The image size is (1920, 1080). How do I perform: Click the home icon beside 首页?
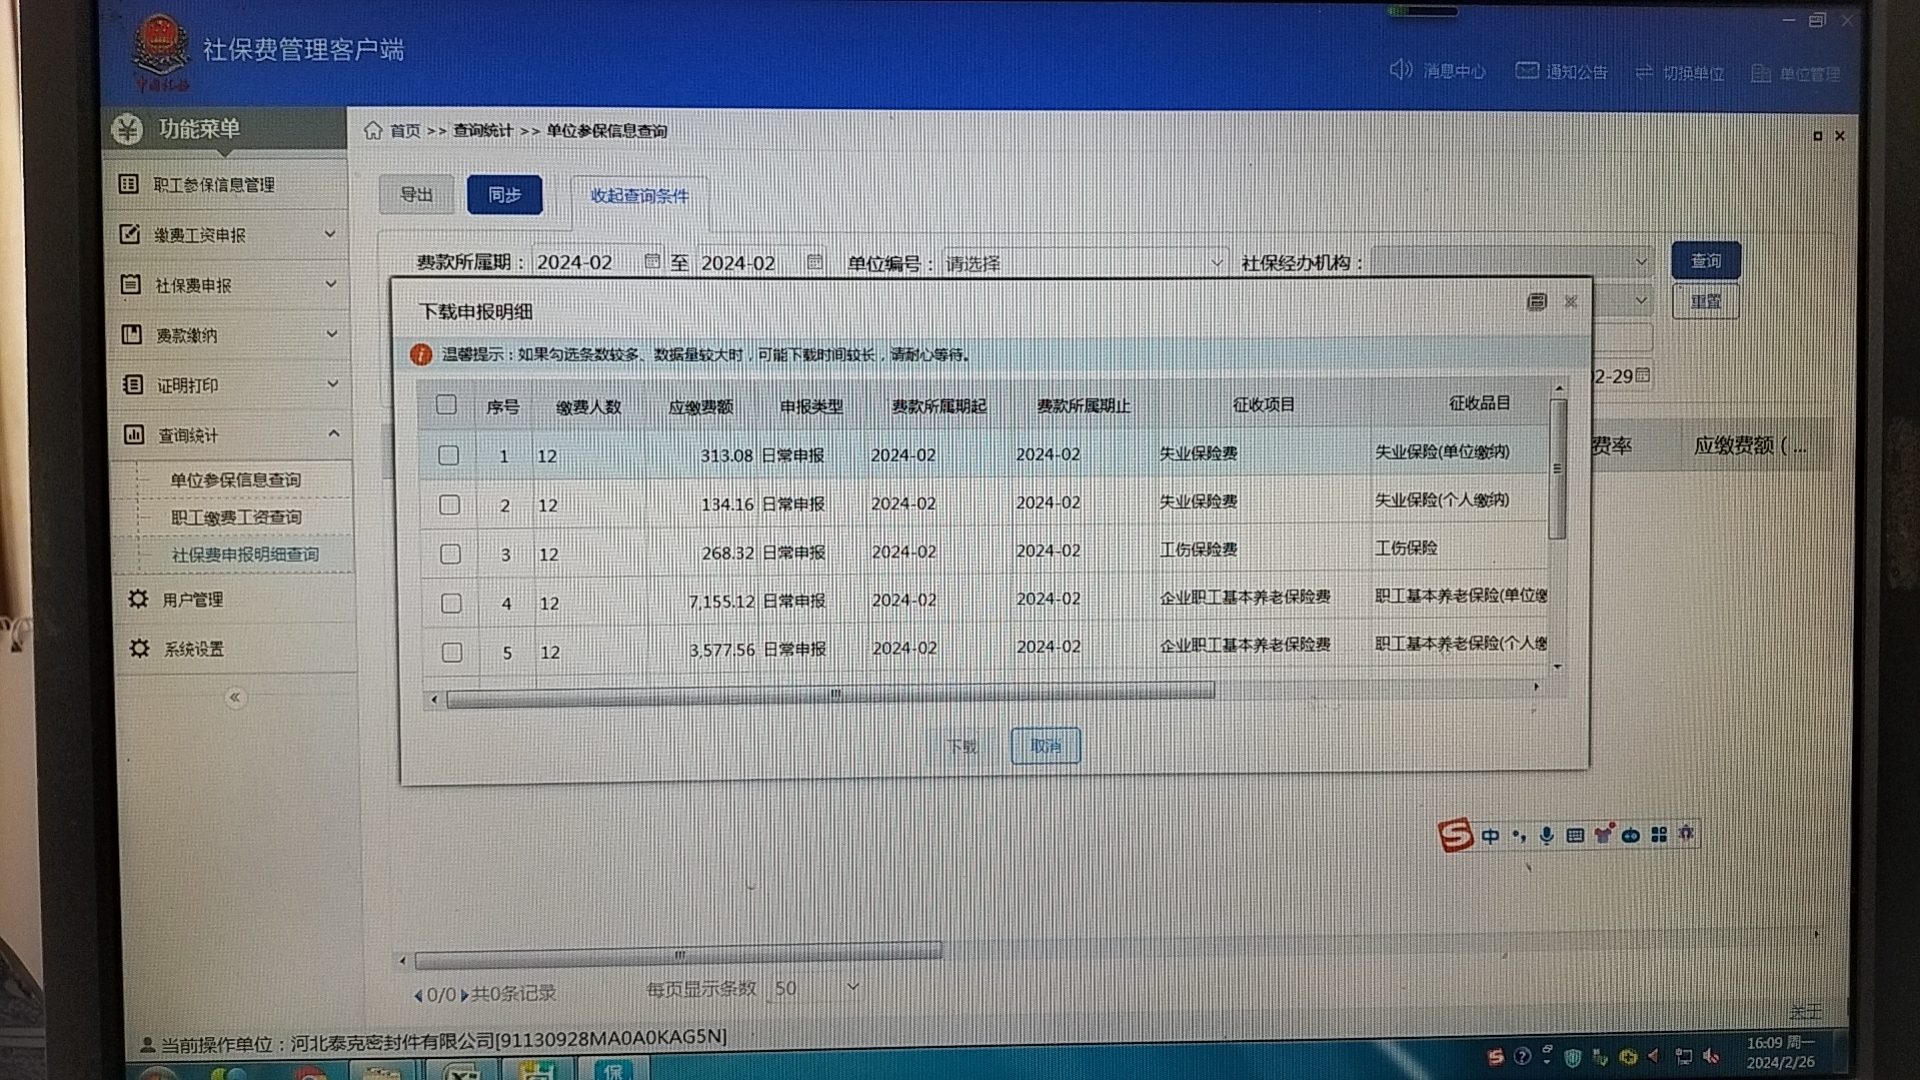pyautogui.click(x=373, y=130)
